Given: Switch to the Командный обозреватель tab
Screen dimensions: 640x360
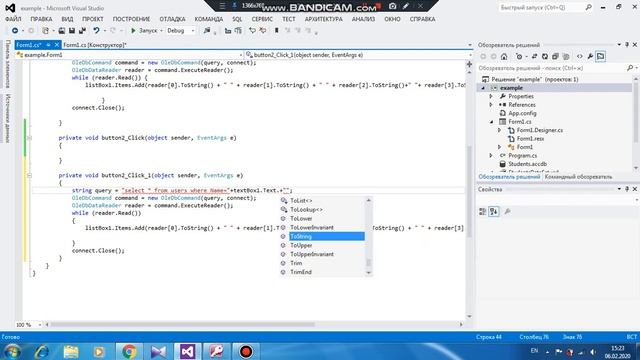Looking at the screenshot, I should [x=578, y=177].
